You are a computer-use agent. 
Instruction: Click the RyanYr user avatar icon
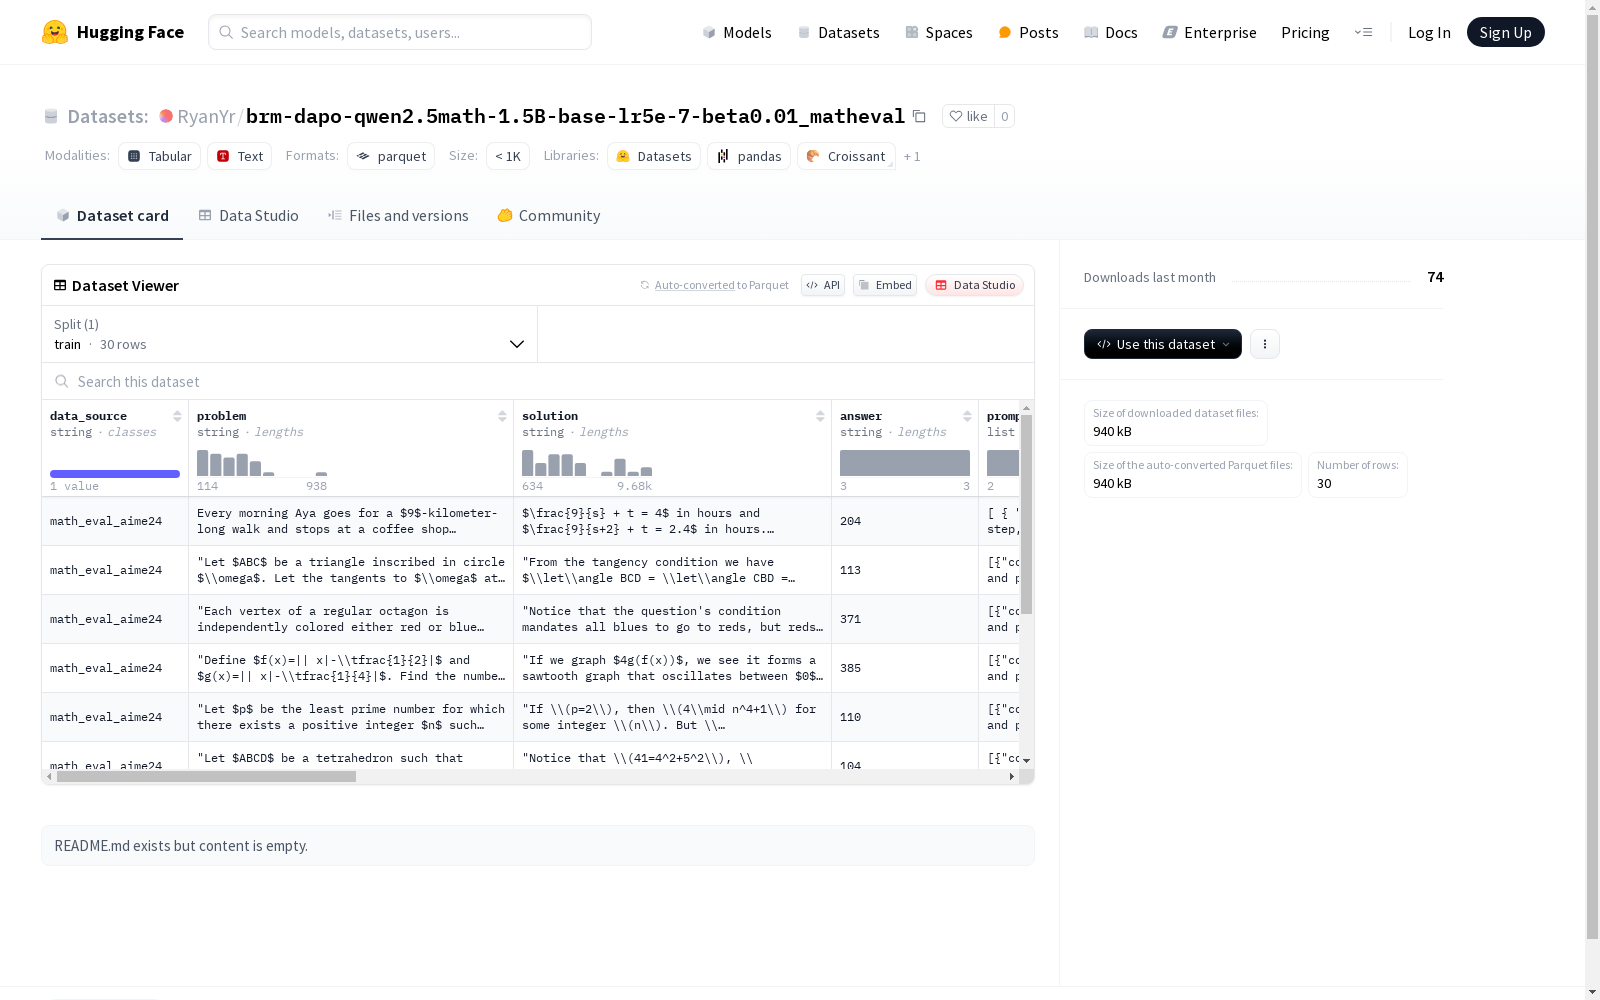[166, 116]
